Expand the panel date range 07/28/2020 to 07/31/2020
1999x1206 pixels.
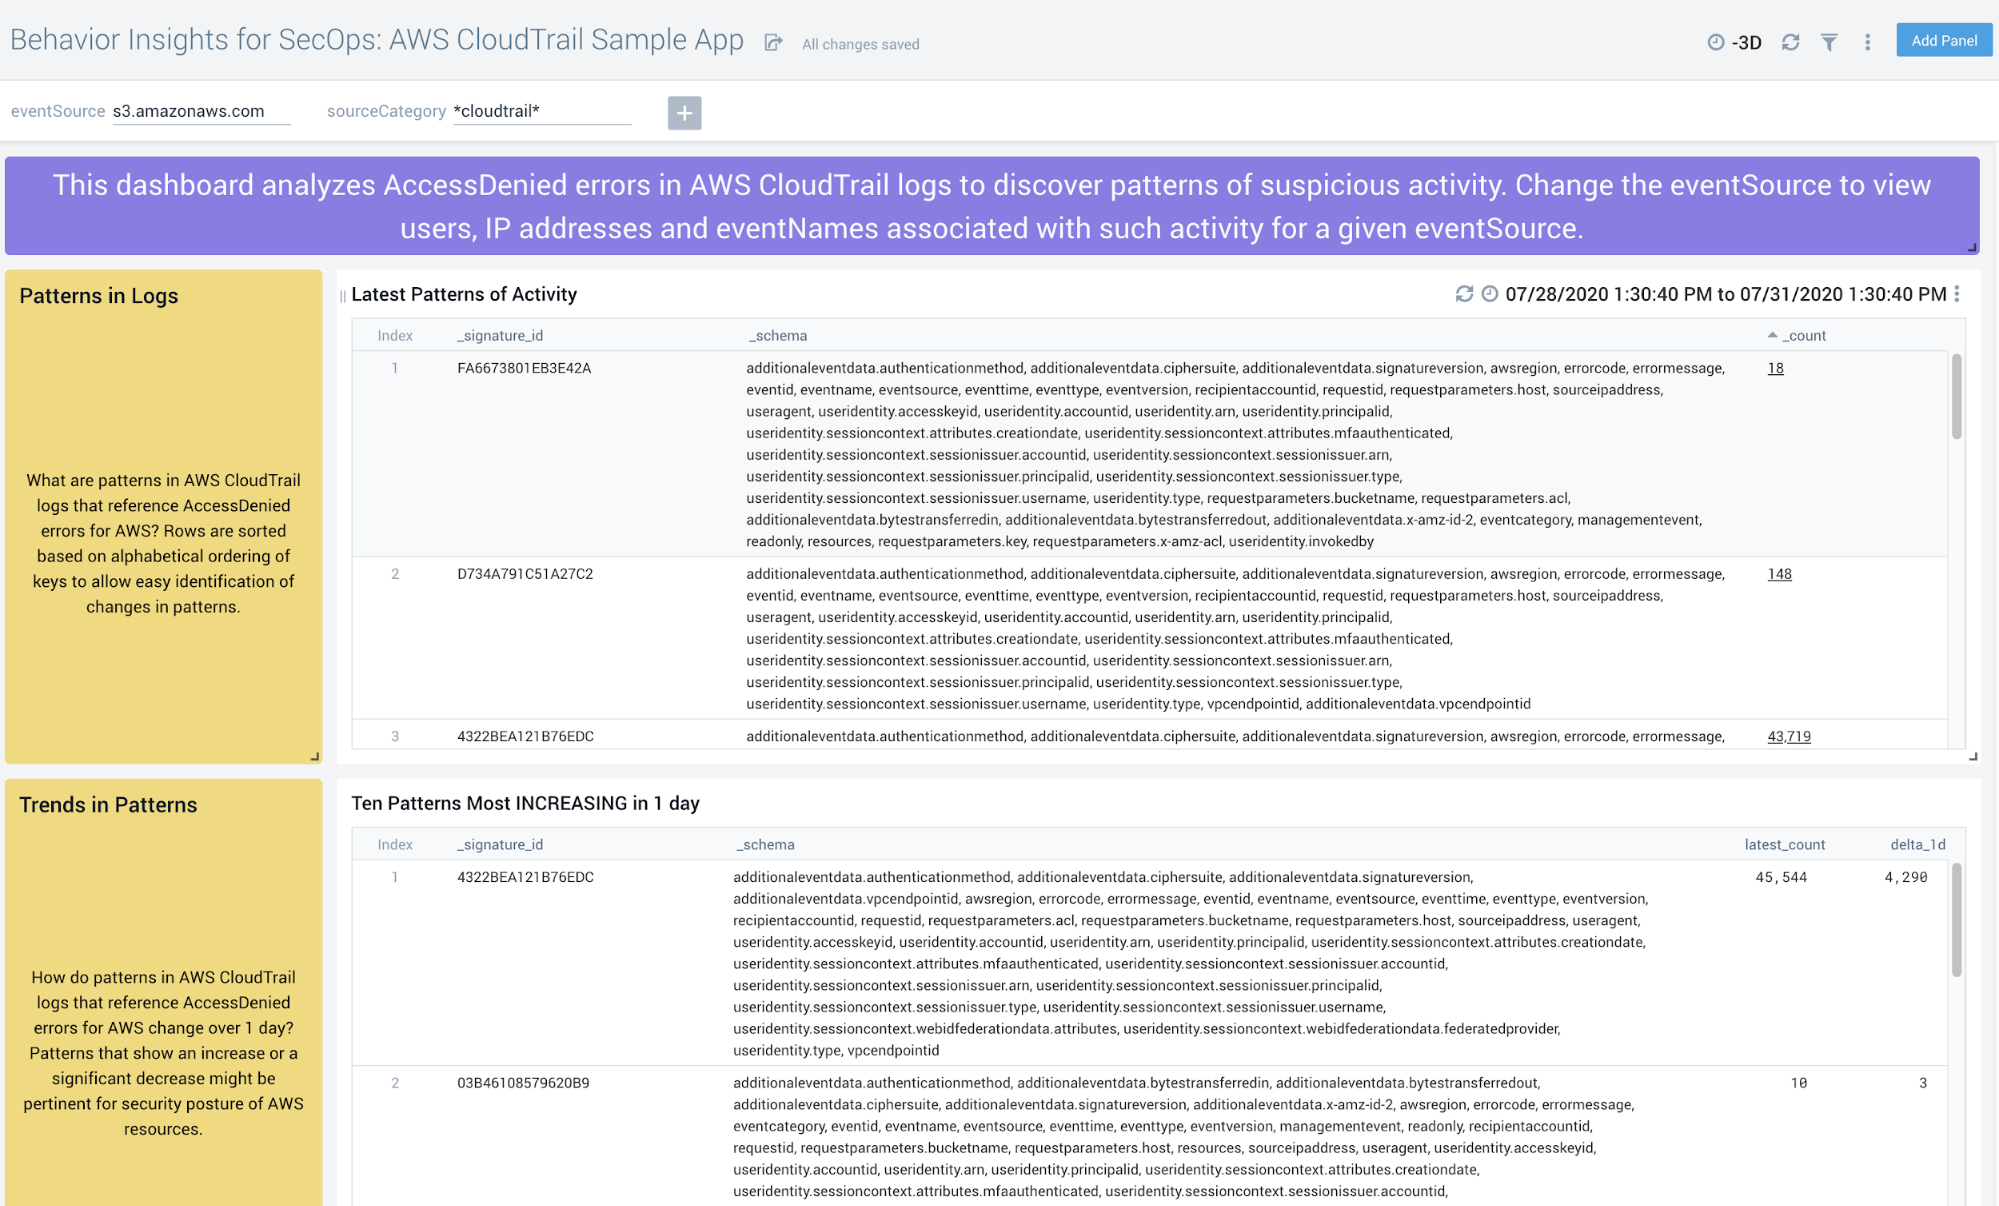click(1725, 294)
